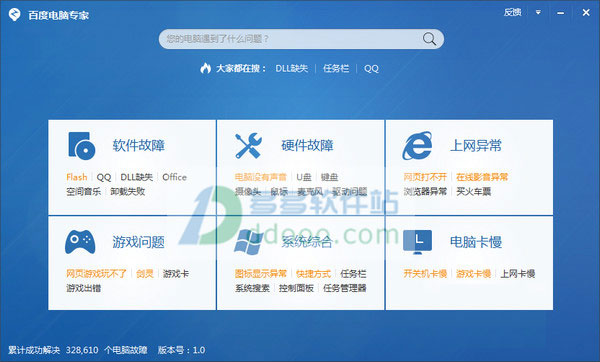The height and width of the screenshot is (362, 600).
Task: Click the 网页打不开 link
Action: coord(425,177)
